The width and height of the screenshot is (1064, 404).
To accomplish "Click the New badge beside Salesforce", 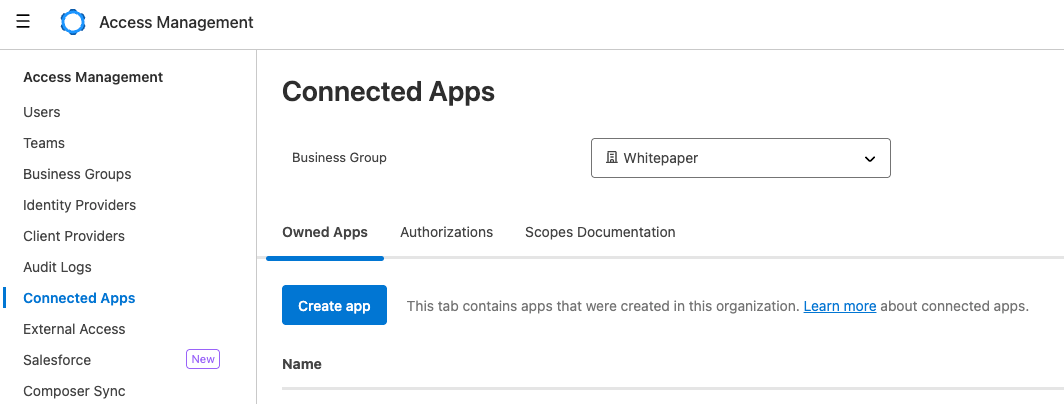I will [x=203, y=359].
